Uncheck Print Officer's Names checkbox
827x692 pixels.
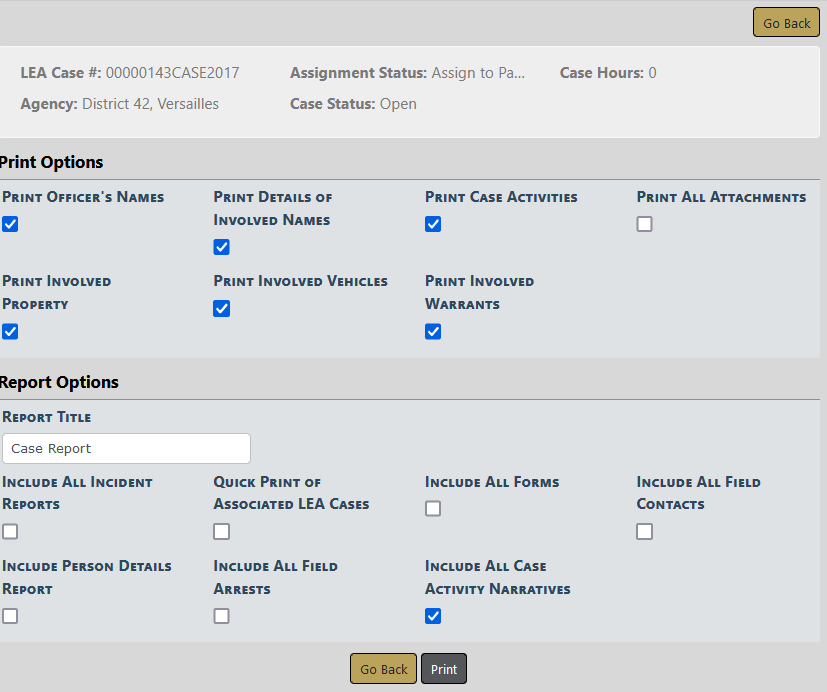click(10, 224)
